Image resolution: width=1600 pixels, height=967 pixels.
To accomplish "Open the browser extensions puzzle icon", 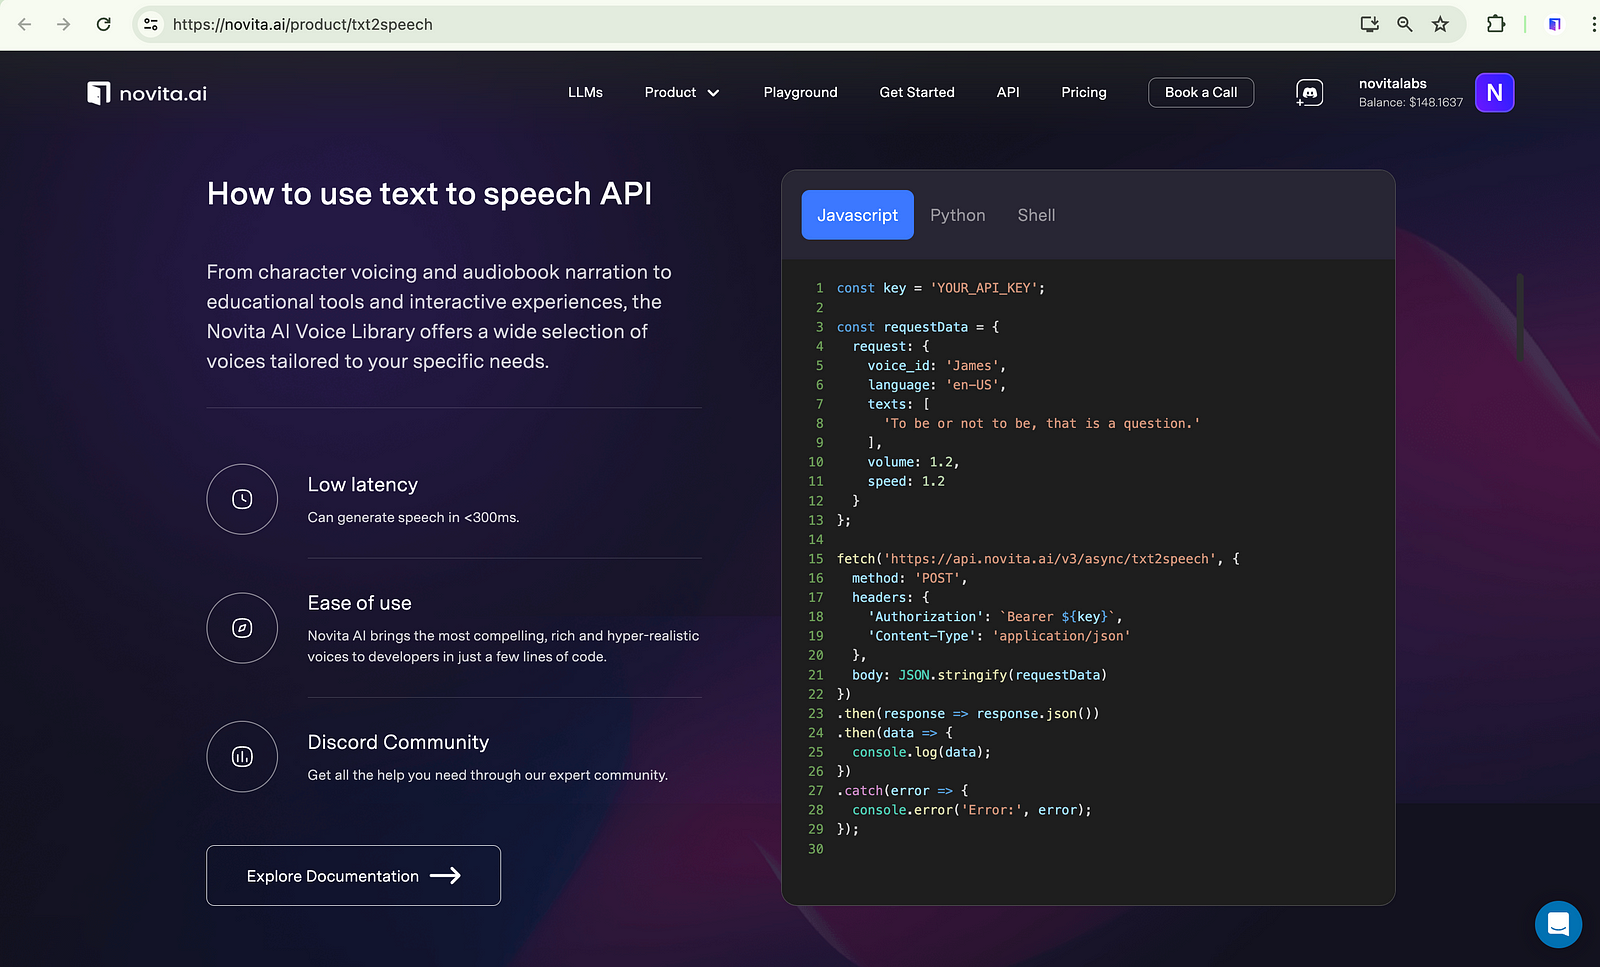I will click(1496, 24).
